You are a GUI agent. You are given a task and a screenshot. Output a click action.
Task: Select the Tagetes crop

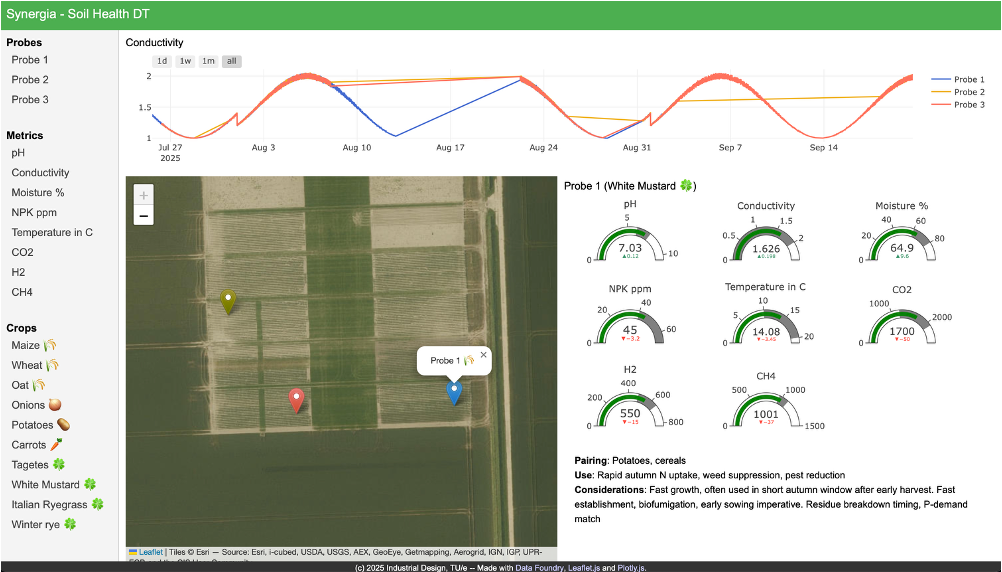tap(38, 464)
